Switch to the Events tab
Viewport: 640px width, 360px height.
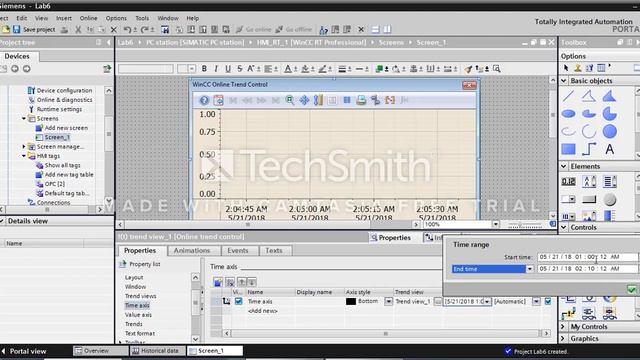tap(238, 250)
